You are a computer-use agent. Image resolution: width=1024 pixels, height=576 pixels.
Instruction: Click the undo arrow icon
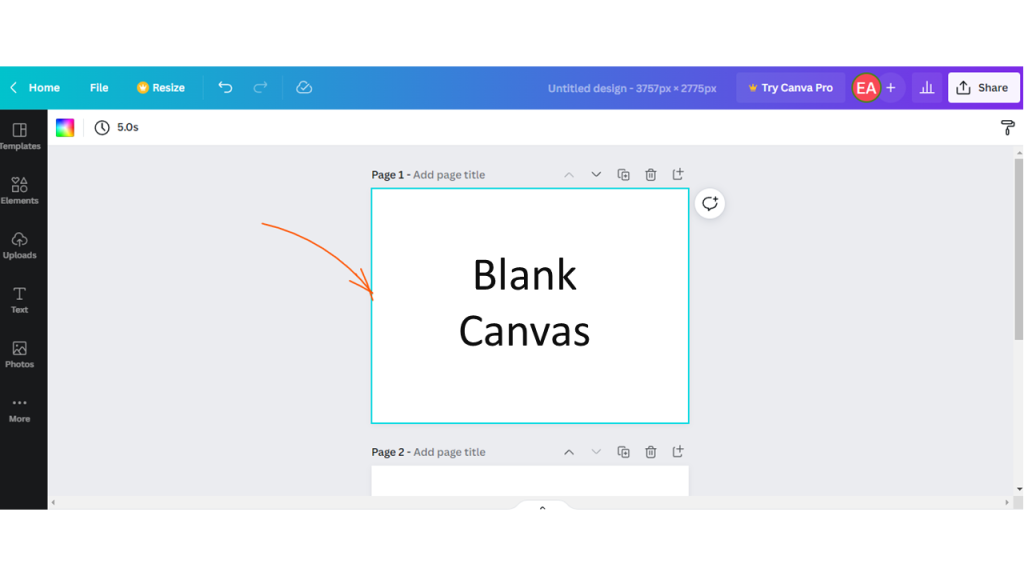(225, 88)
